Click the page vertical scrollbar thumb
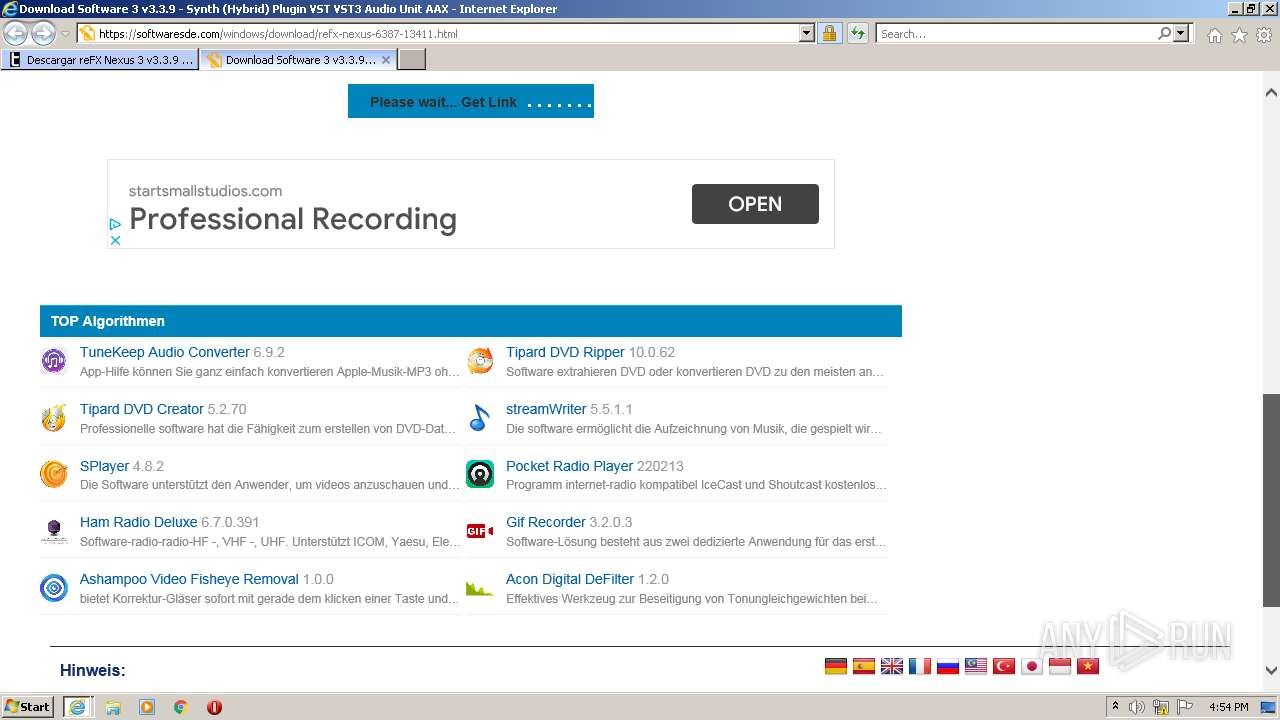1280x720 pixels. click(1271, 500)
